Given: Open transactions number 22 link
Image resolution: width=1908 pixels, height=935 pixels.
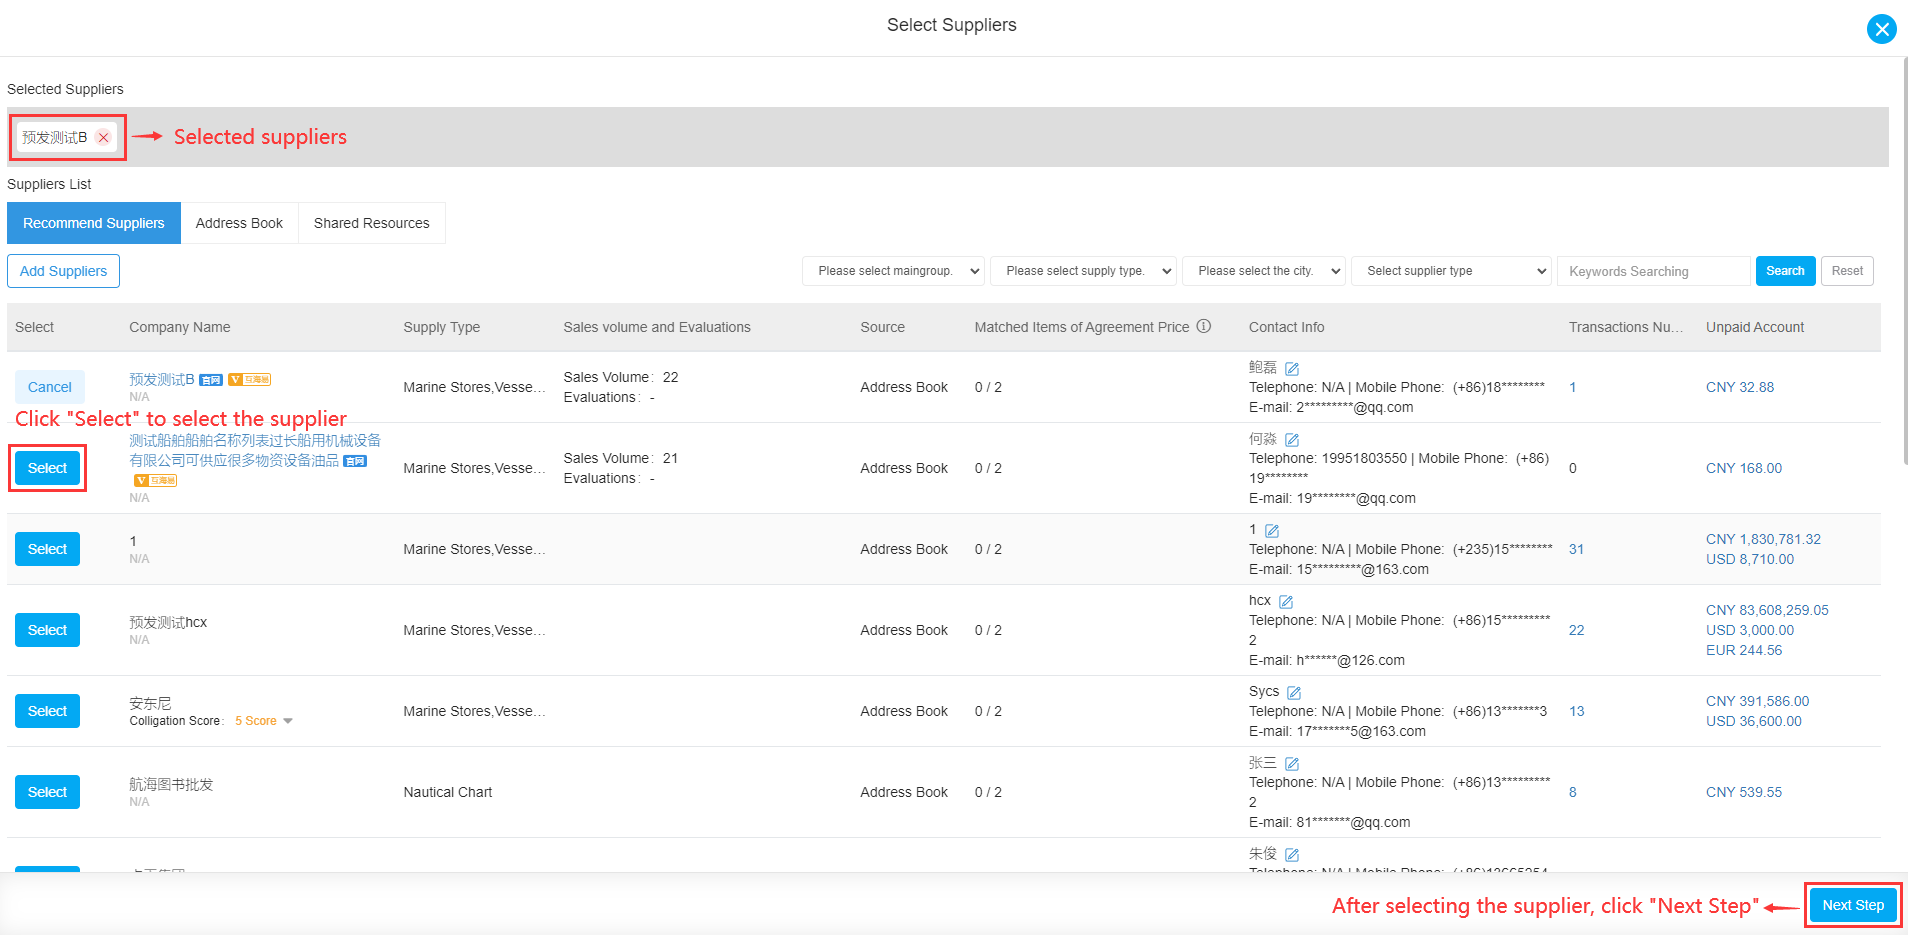Looking at the screenshot, I should pyautogui.click(x=1576, y=630).
